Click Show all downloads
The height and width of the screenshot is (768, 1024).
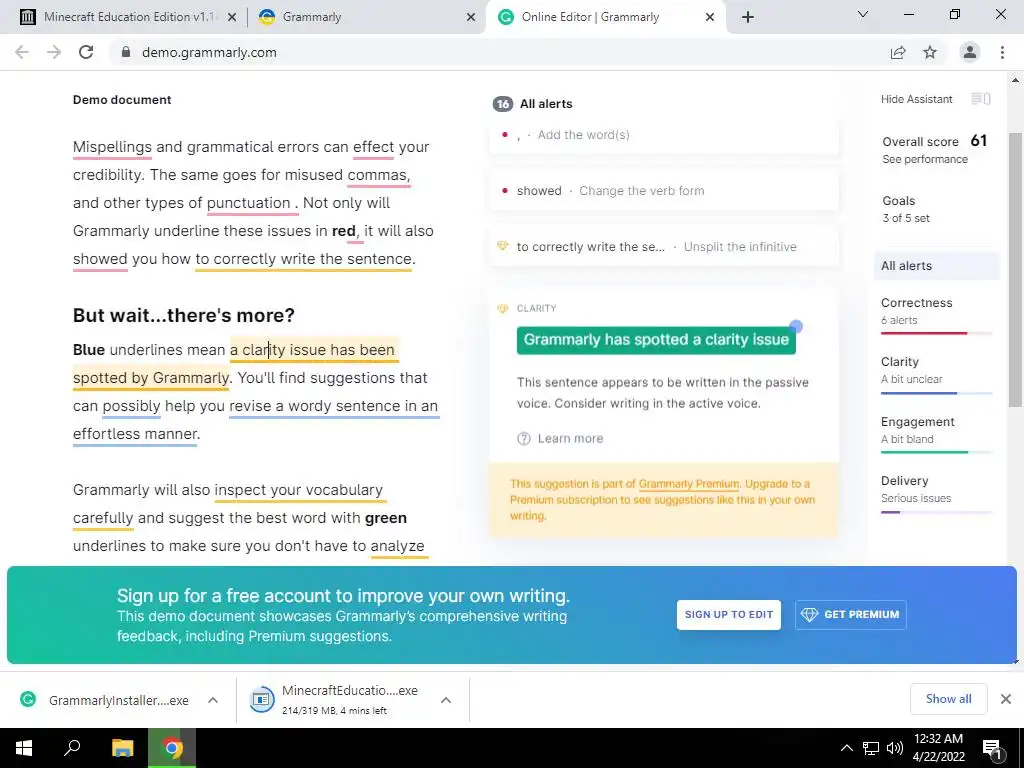coord(948,699)
